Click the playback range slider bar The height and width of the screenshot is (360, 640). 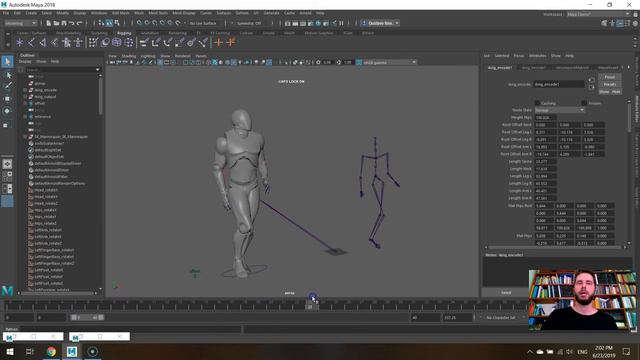pyautogui.click(x=87, y=317)
